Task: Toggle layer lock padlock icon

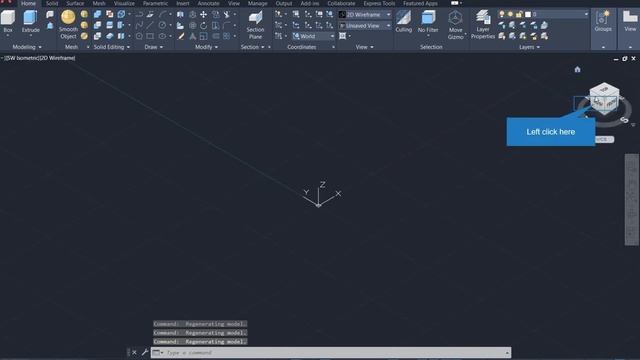Action: pos(519,14)
